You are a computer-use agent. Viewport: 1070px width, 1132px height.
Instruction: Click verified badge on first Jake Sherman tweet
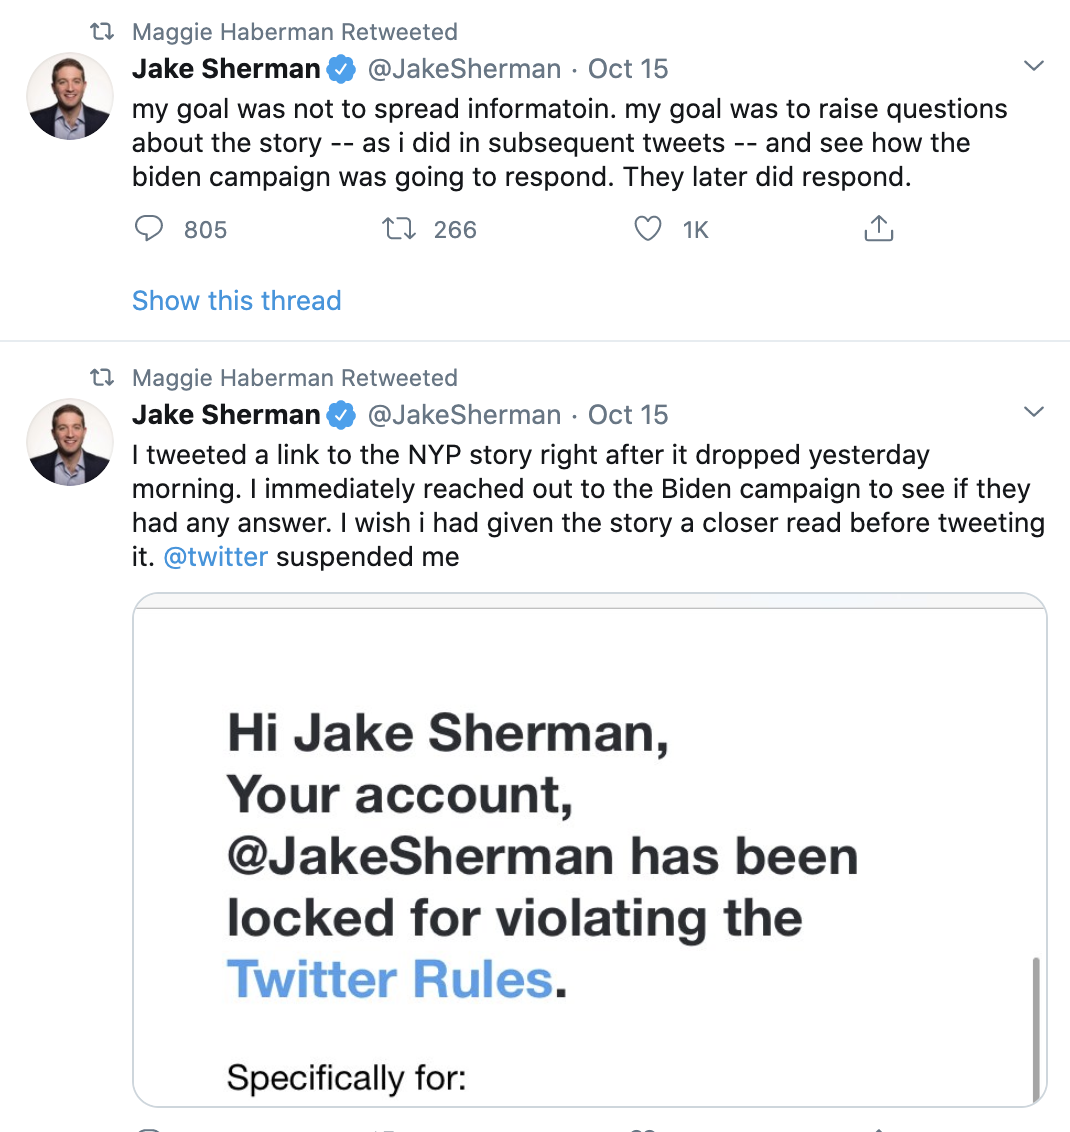tap(342, 69)
